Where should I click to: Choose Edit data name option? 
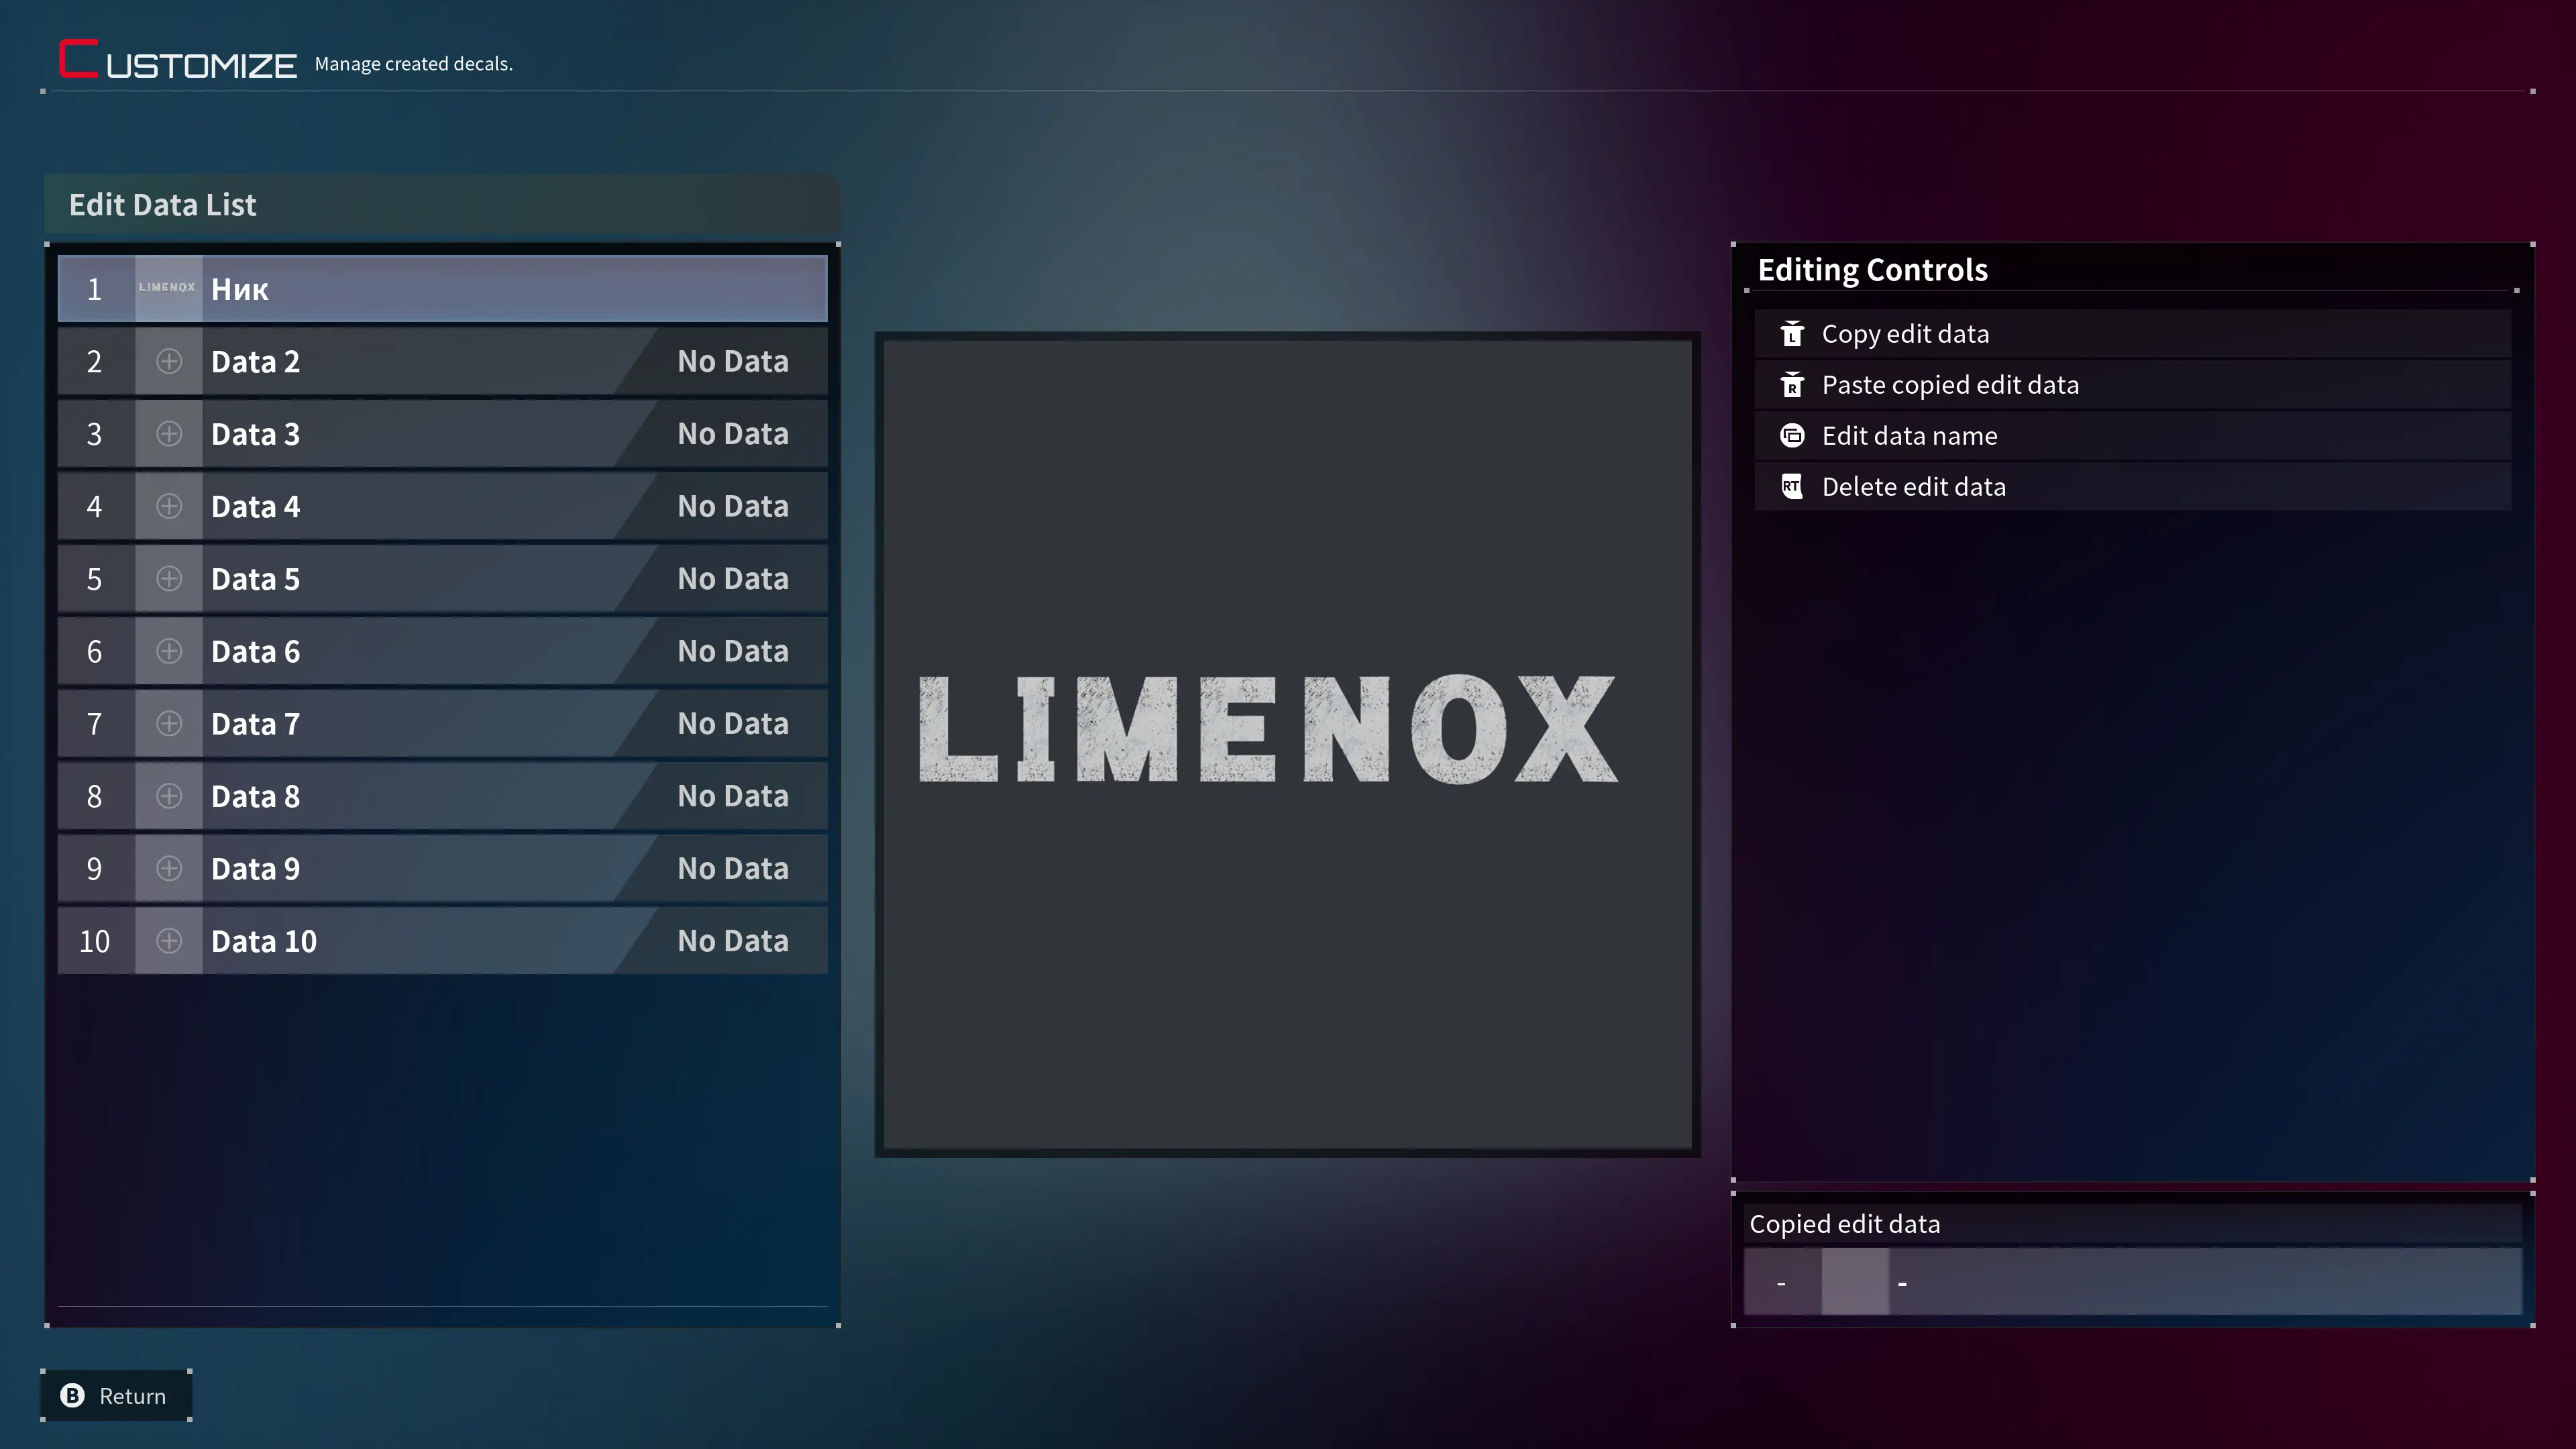click(x=1909, y=436)
